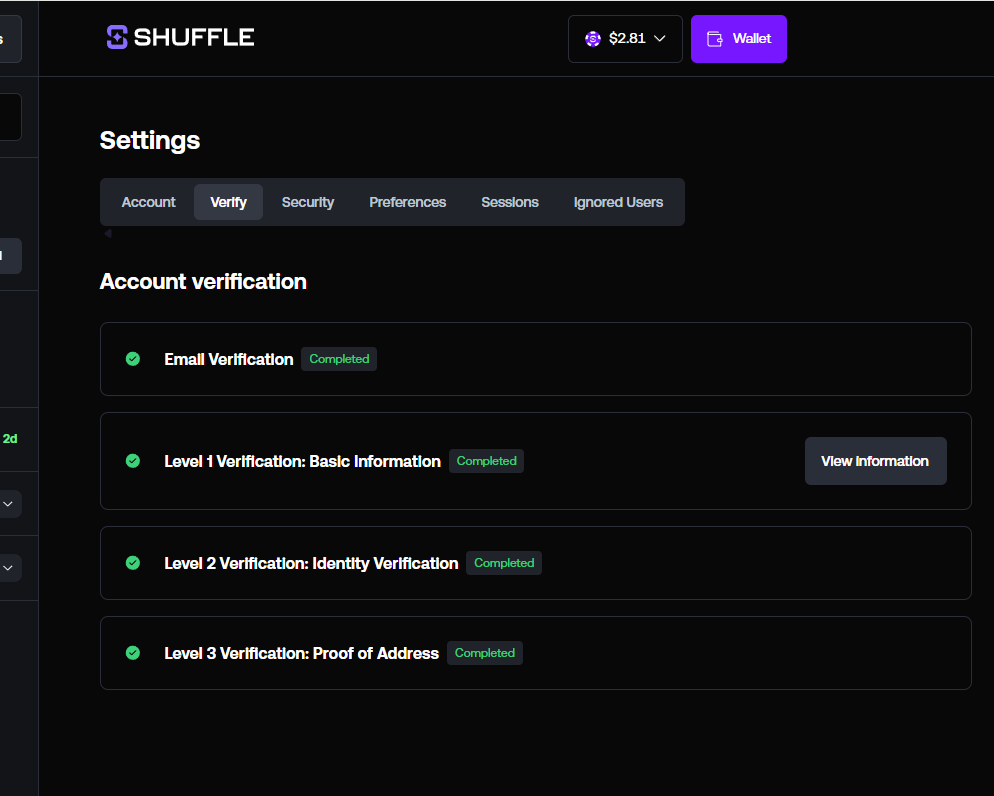Viewport: 994px width, 796px height.
Task: Click the green checkmark for Level 1 Verification
Action: (x=133, y=461)
